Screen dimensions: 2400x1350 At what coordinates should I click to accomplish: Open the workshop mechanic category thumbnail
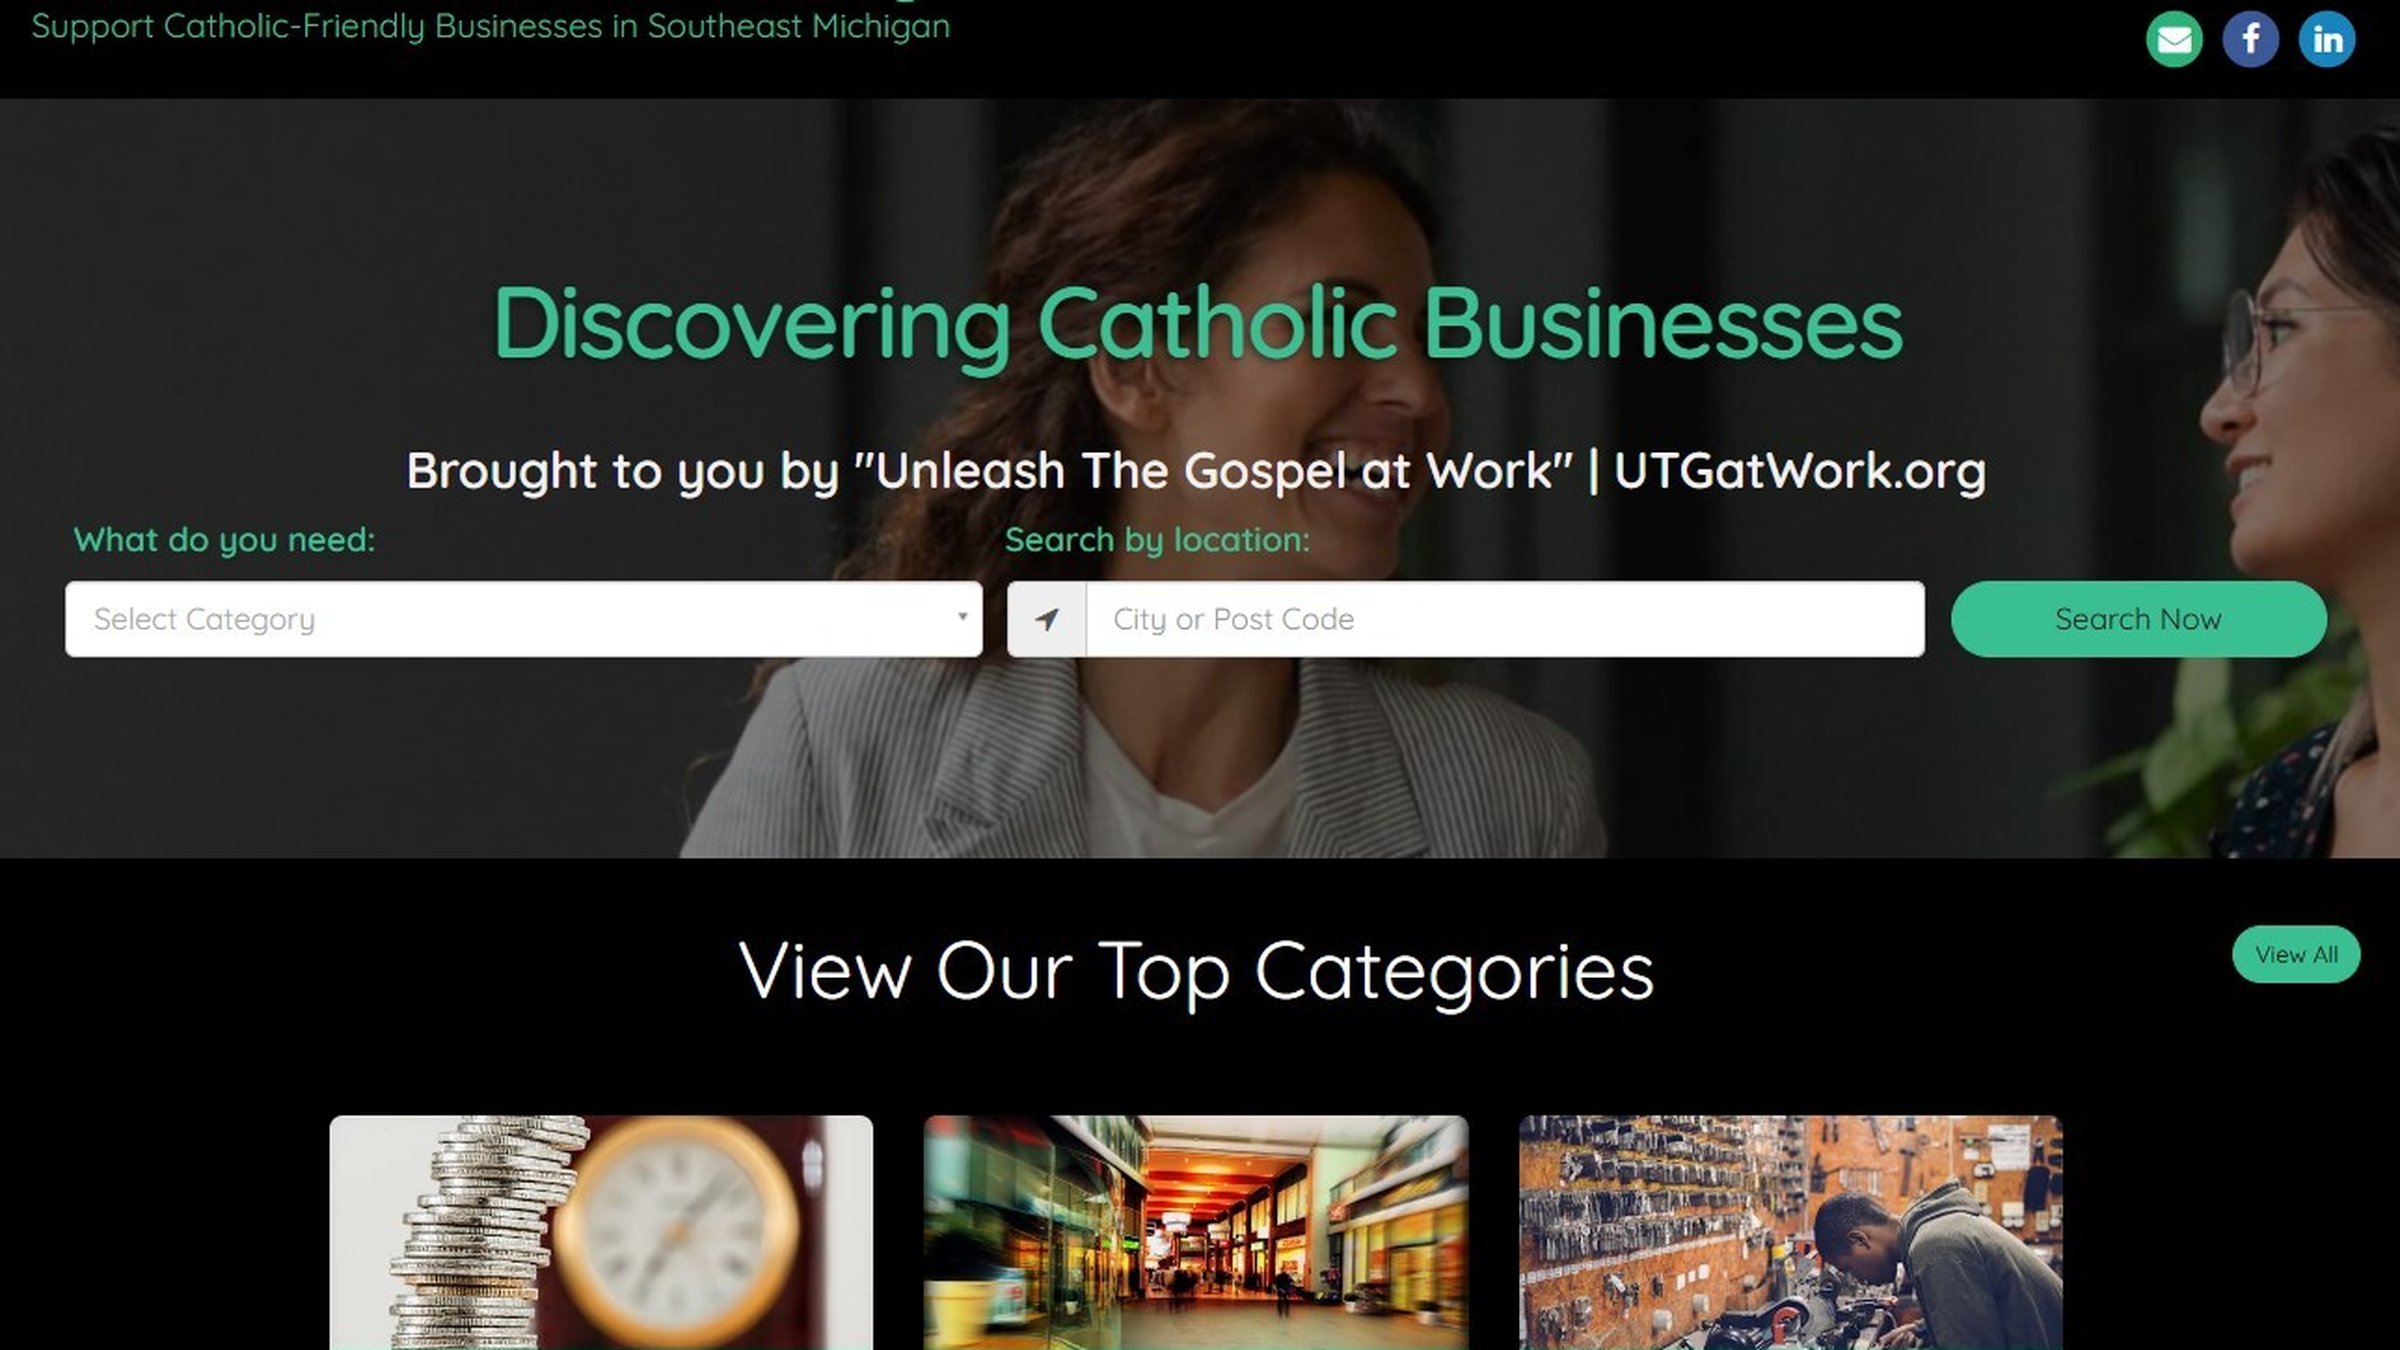[1790, 1232]
